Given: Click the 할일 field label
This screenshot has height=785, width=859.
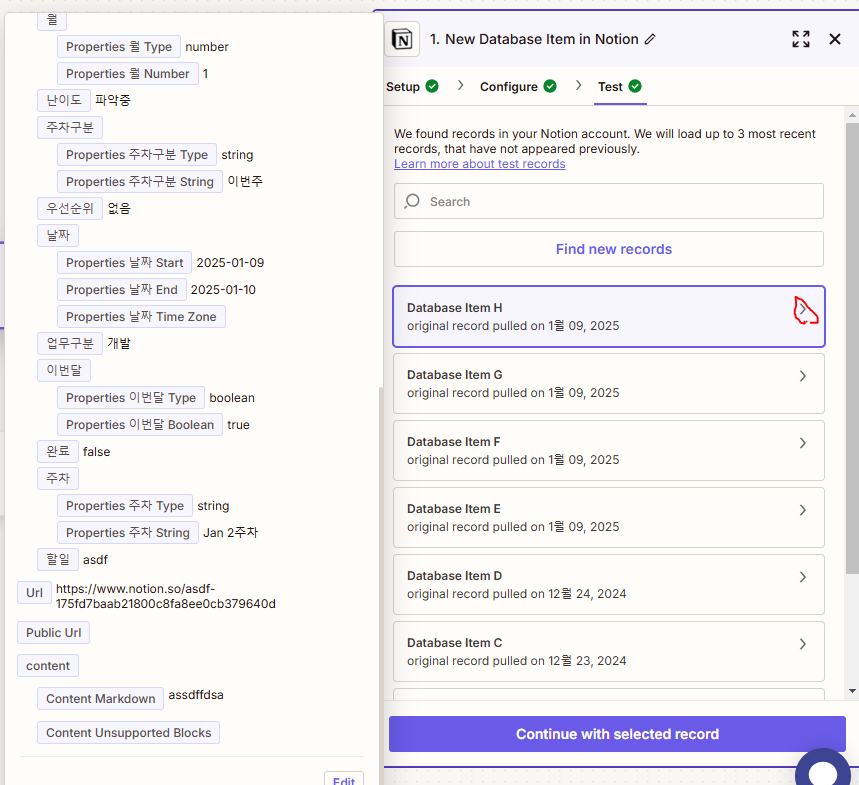Looking at the screenshot, I should click(x=58, y=559).
